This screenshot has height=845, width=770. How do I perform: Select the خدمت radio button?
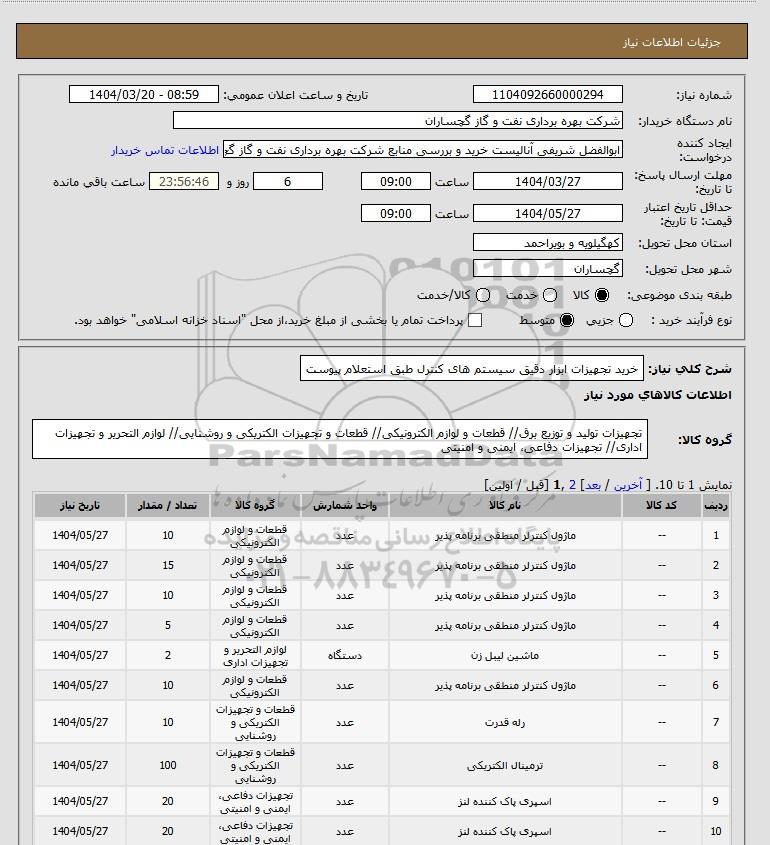click(x=550, y=295)
